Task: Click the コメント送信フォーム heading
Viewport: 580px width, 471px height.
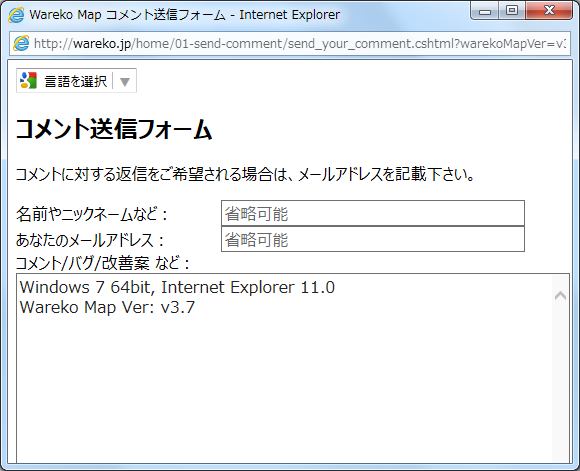Action: click(114, 129)
